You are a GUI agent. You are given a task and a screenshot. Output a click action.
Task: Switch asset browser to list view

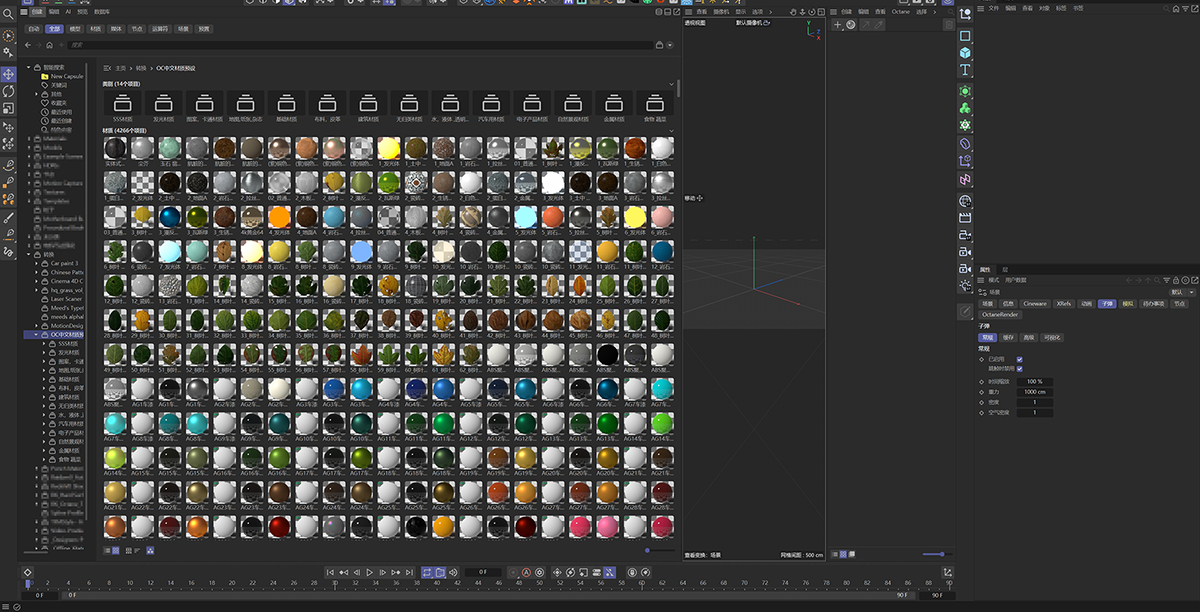click(107, 550)
